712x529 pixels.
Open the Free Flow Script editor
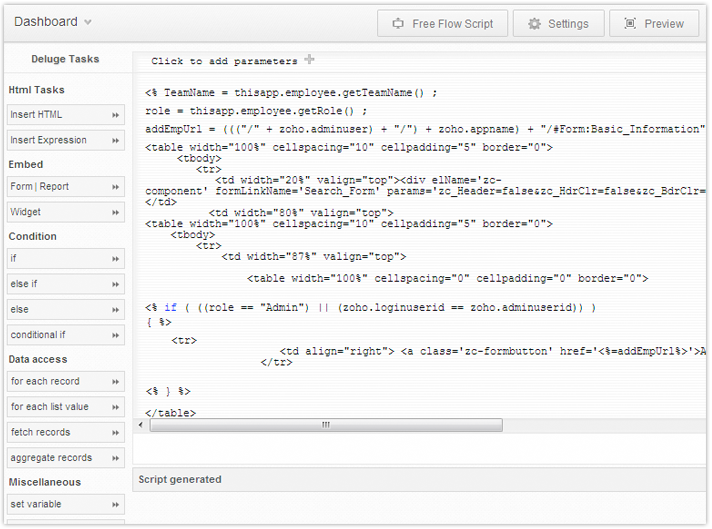(x=442, y=24)
